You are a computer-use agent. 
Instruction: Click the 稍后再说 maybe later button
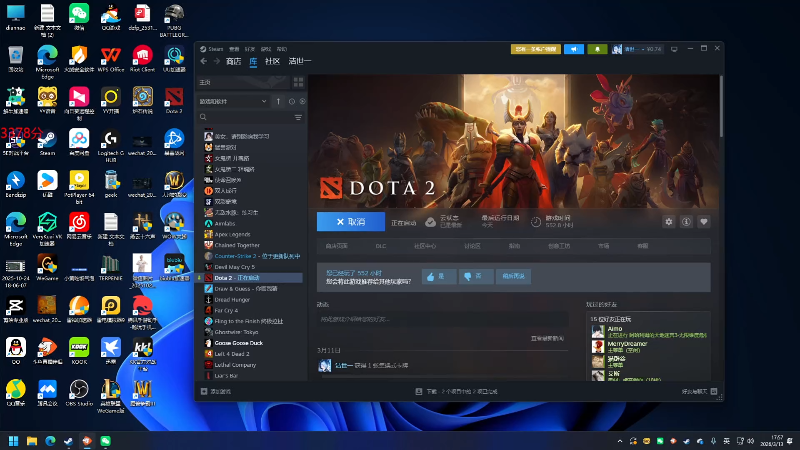513,277
